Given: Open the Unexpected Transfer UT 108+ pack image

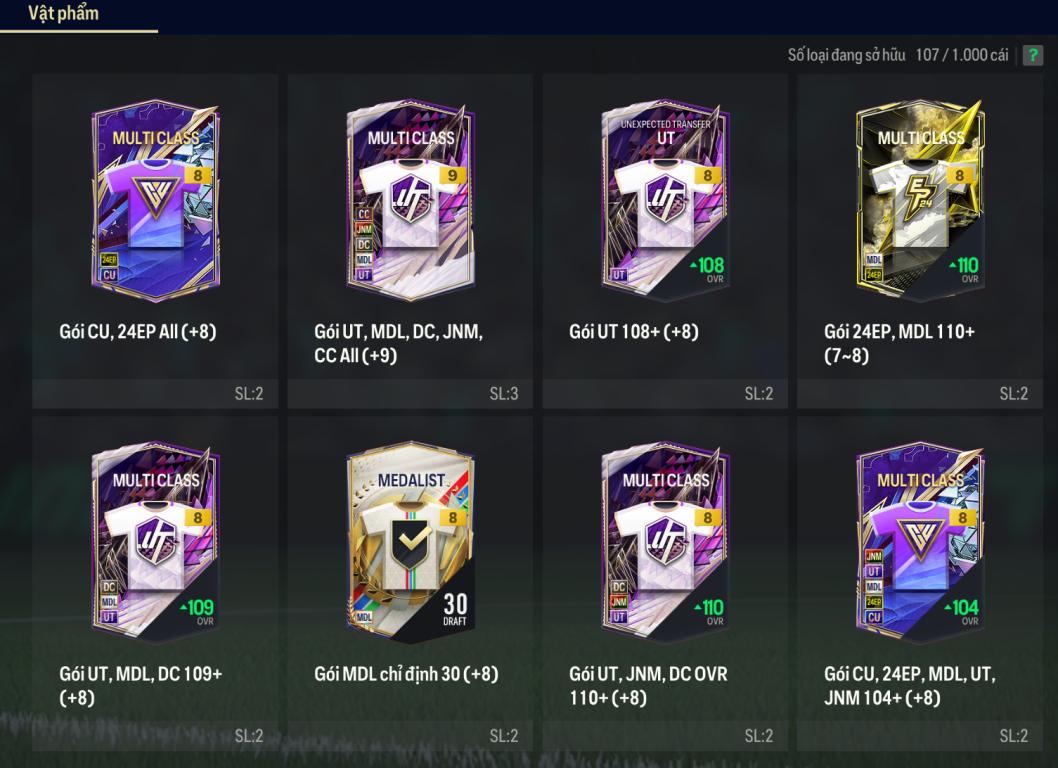Looking at the screenshot, I should pos(665,200).
